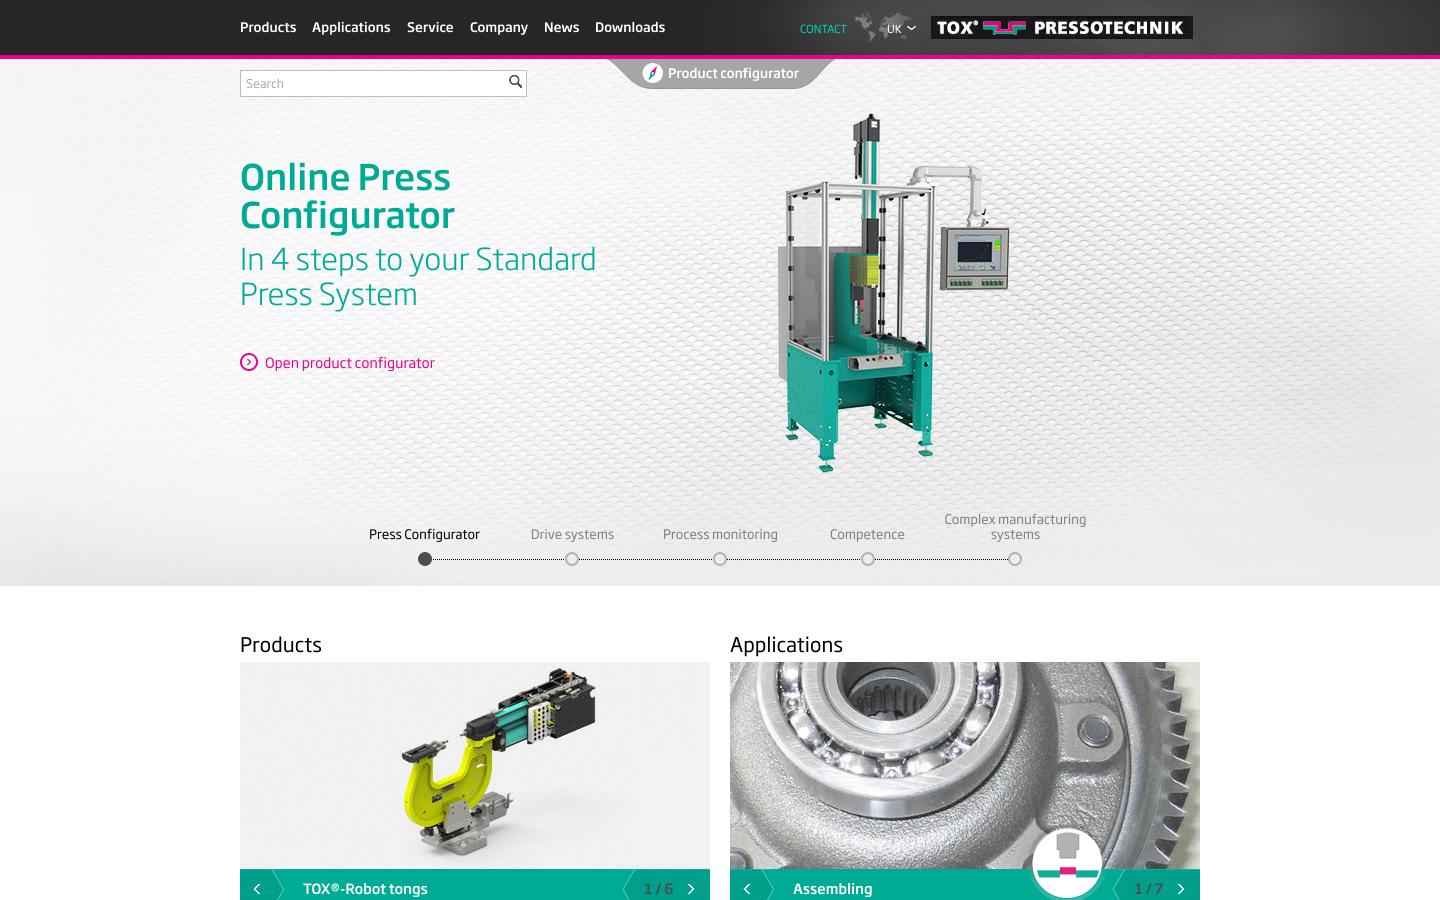Click the TOX Pressotechnik logo
This screenshot has width=1440, height=900.
(1060, 27)
